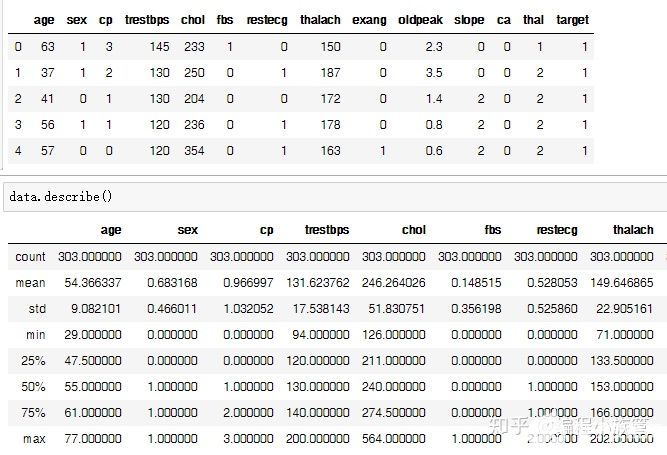Select the 'oldpeak' column header

coord(419,19)
